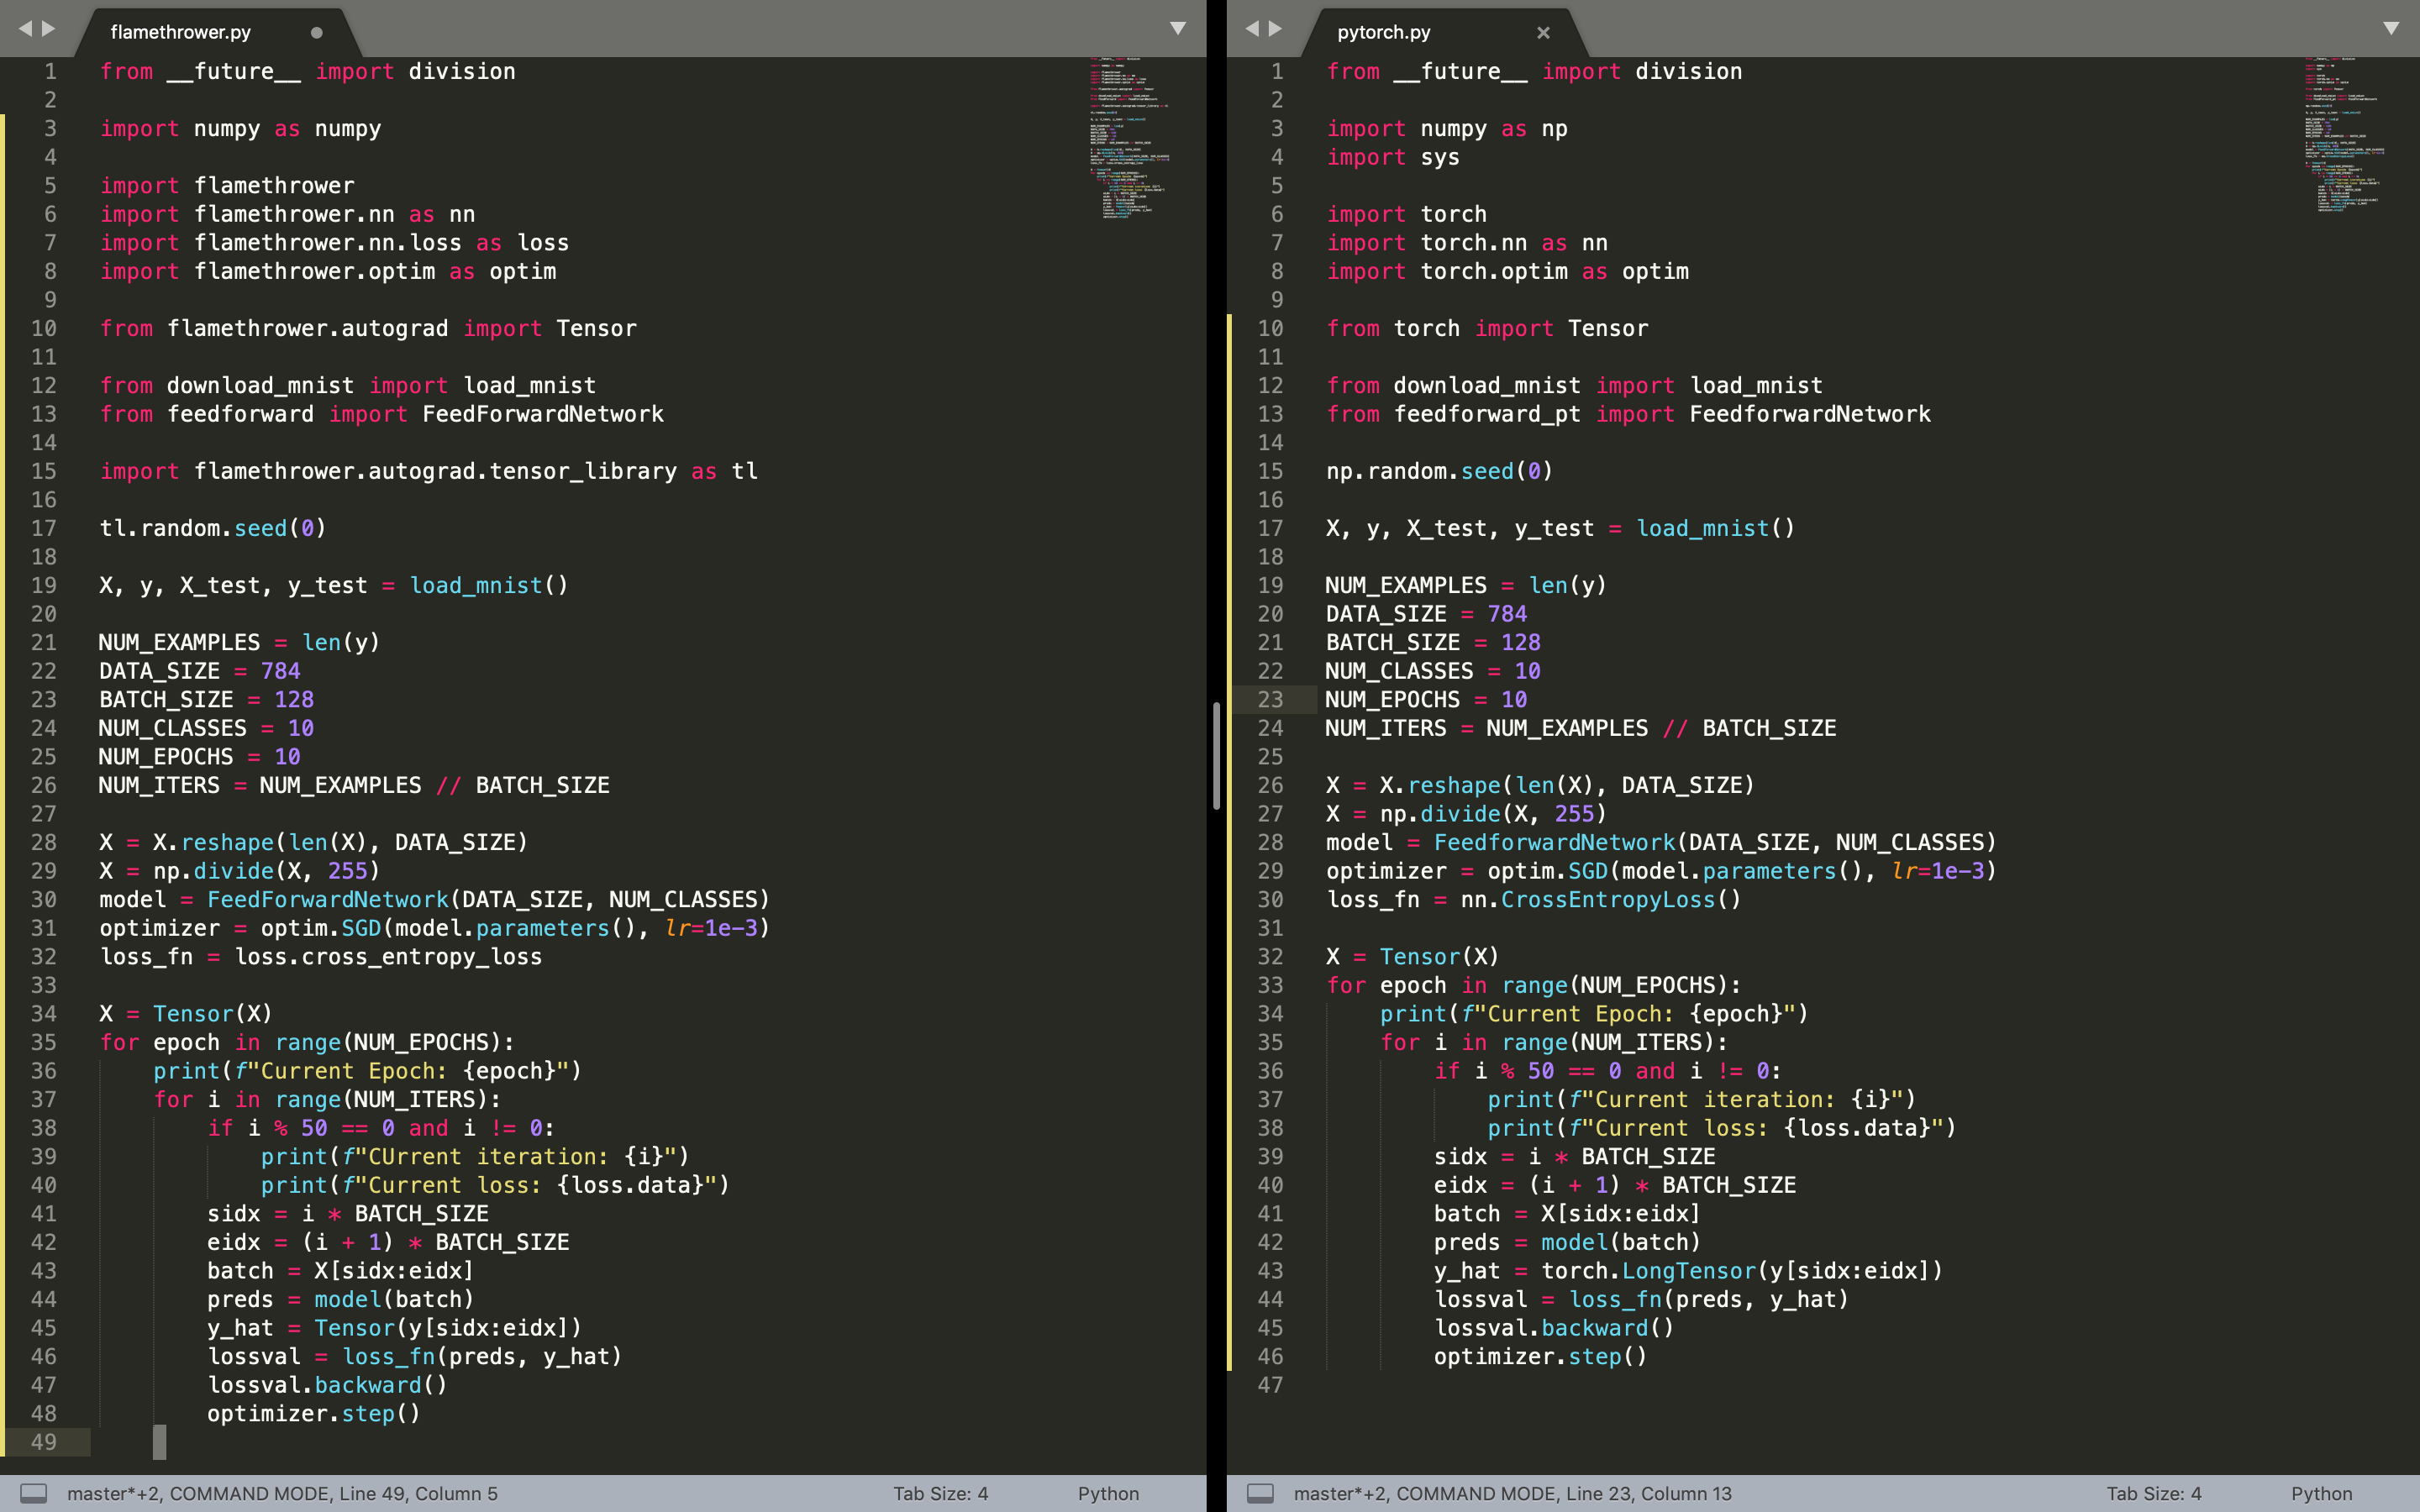This screenshot has width=2420, height=1512.
Task: Click line number 1 in left gutter
Action: click(x=50, y=72)
